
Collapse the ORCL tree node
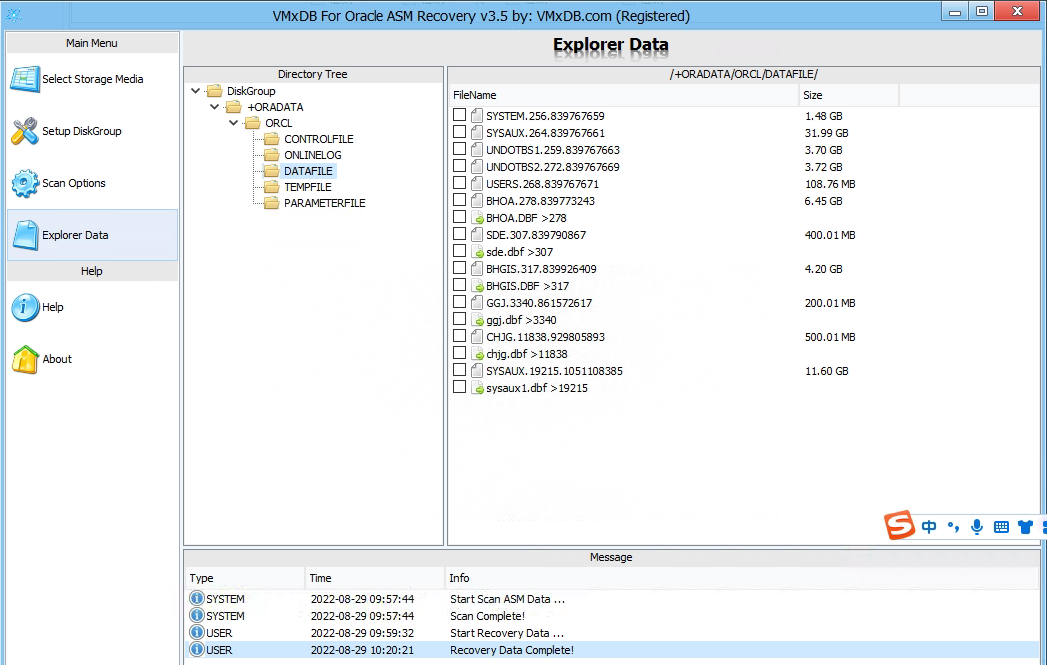[233, 123]
